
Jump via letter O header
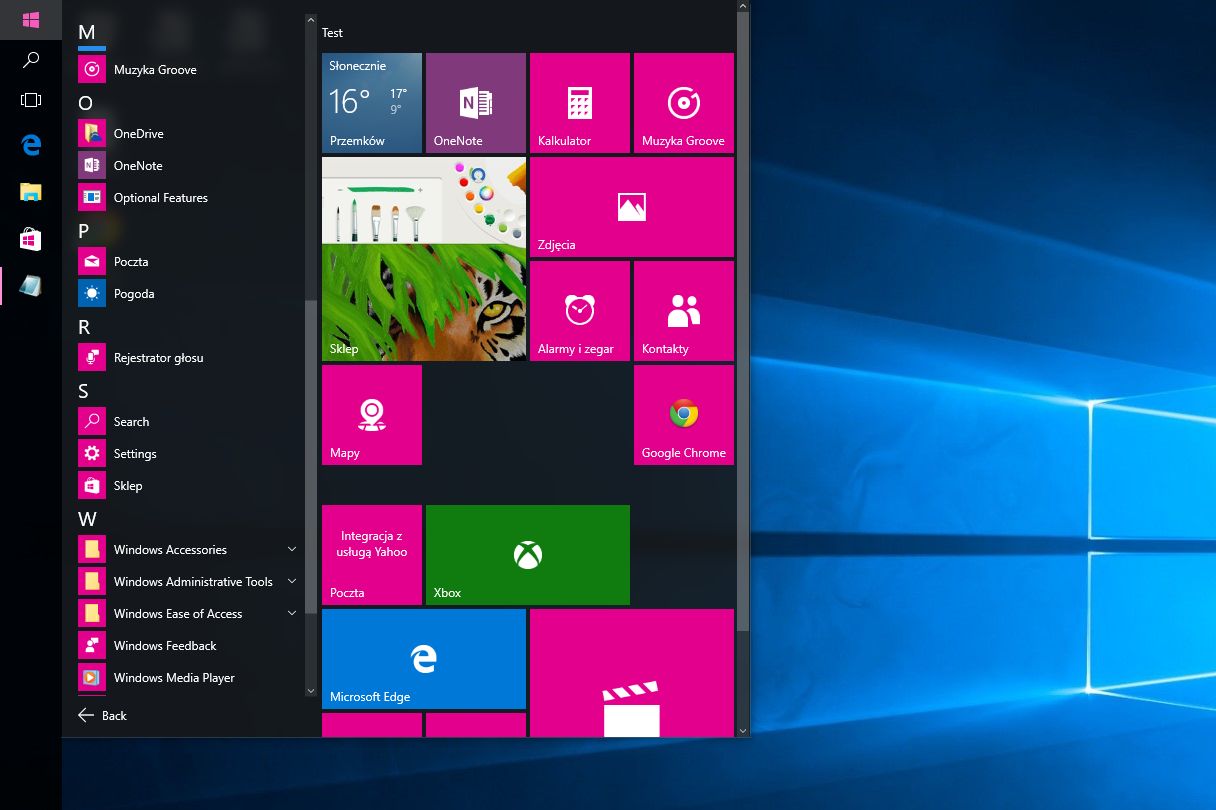pos(86,103)
